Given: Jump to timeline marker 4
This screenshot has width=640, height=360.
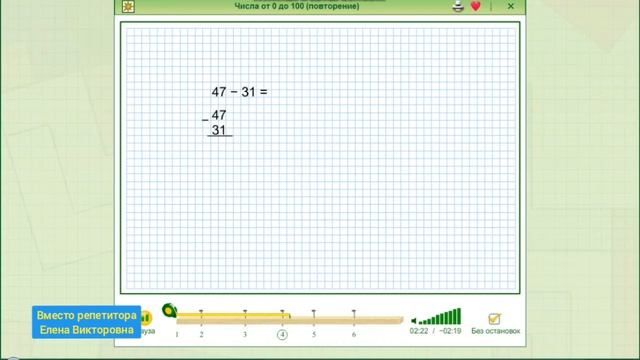Looking at the screenshot, I should click(x=282, y=335).
